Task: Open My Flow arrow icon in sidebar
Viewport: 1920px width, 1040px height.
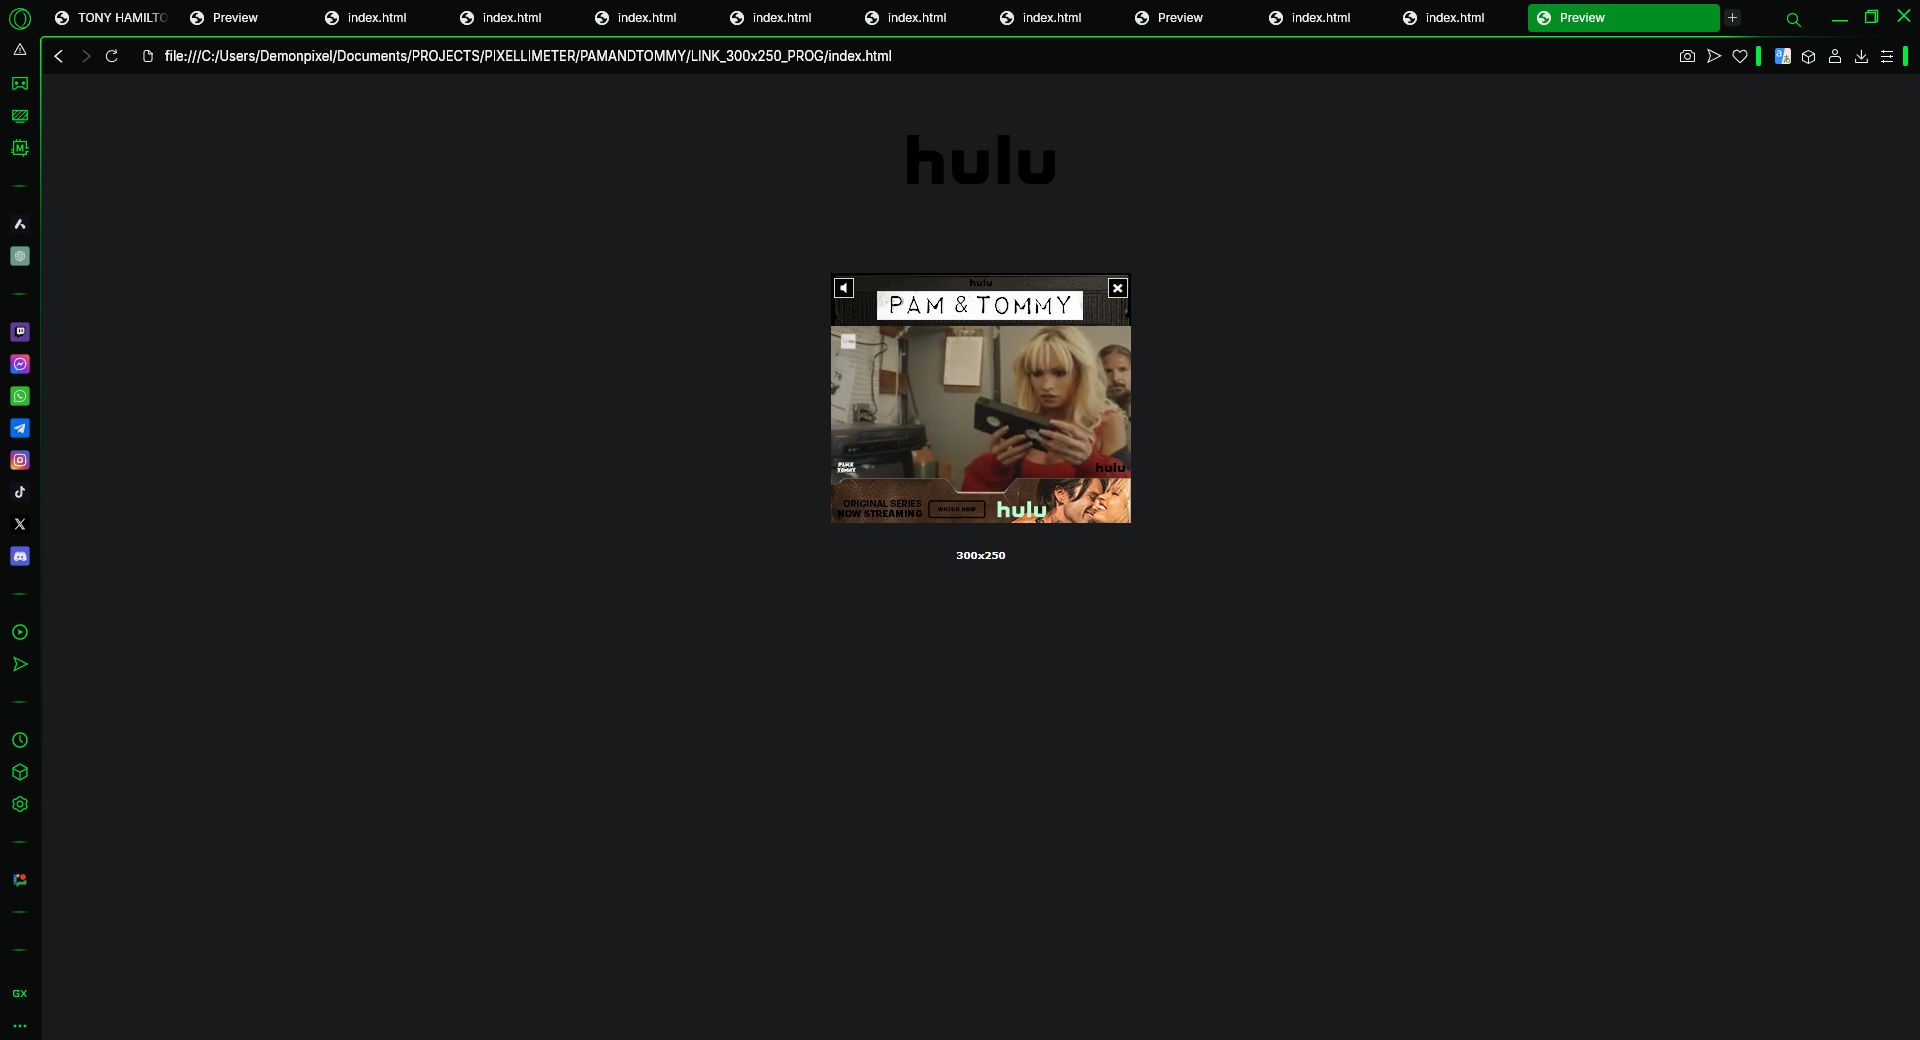Action: 20,664
